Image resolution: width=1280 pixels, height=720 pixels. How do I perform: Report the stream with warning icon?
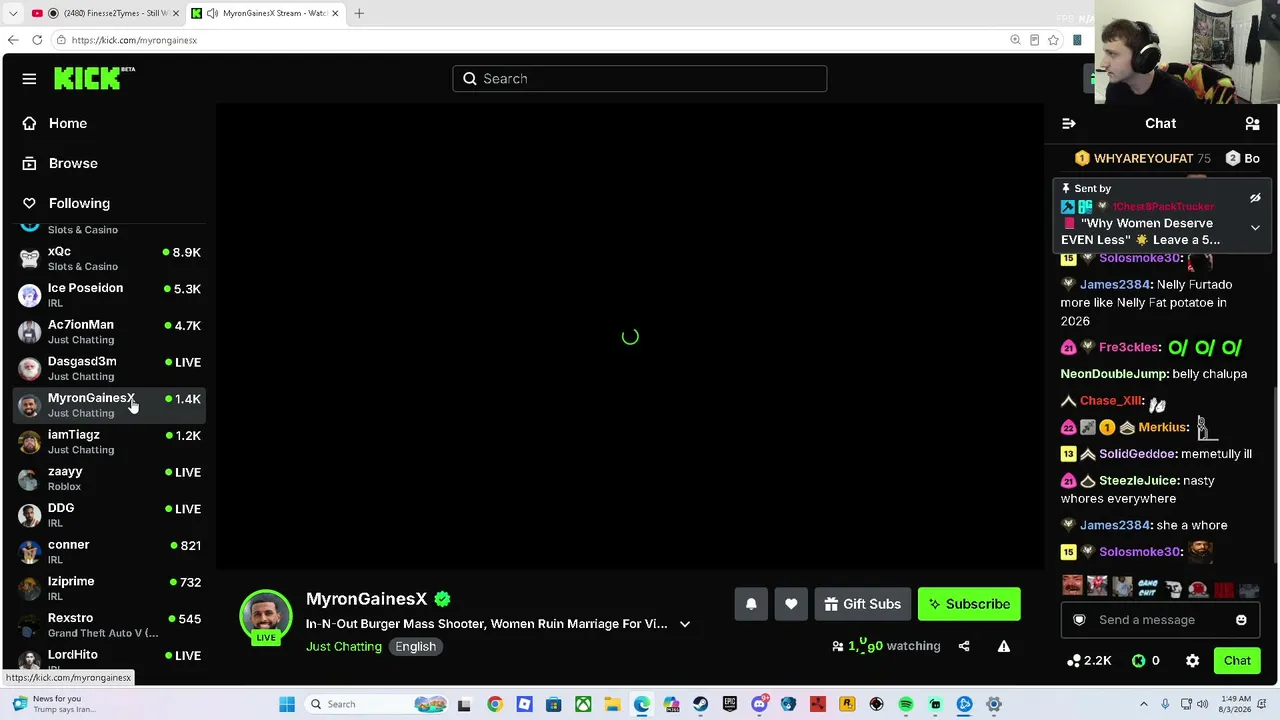pyautogui.click(x=1004, y=646)
